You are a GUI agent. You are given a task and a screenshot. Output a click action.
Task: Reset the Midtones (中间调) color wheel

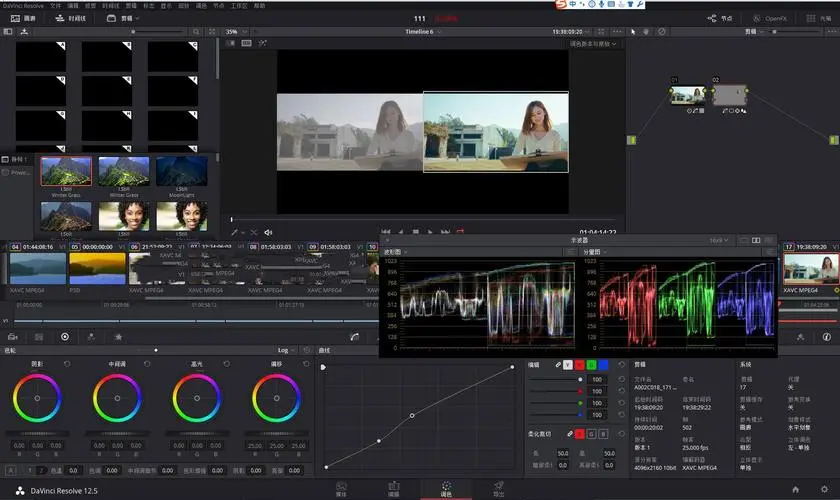click(x=147, y=364)
